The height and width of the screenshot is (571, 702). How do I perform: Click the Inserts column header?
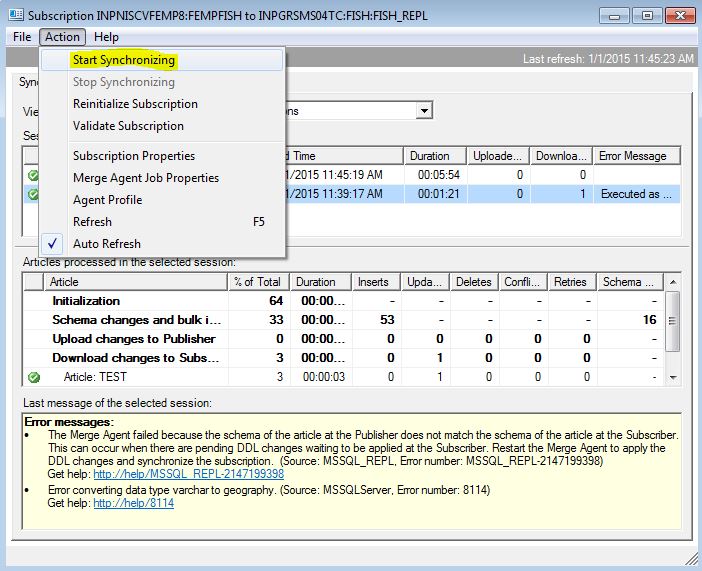point(376,282)
